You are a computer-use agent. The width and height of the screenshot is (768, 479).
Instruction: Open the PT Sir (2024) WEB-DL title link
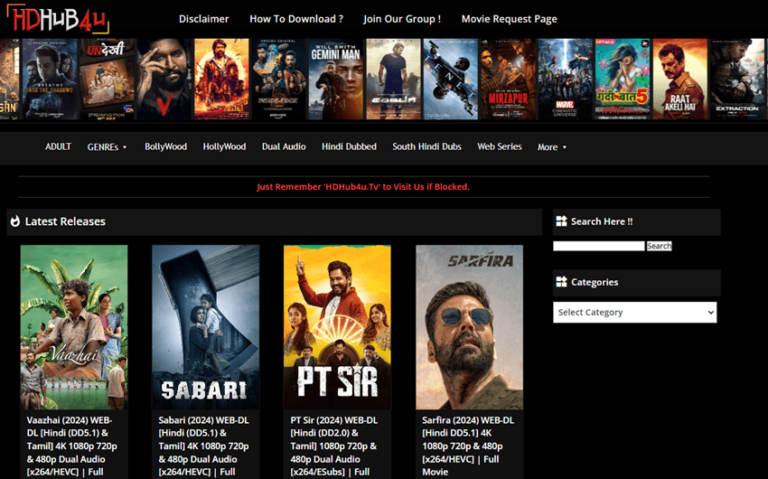coord(335,446)
